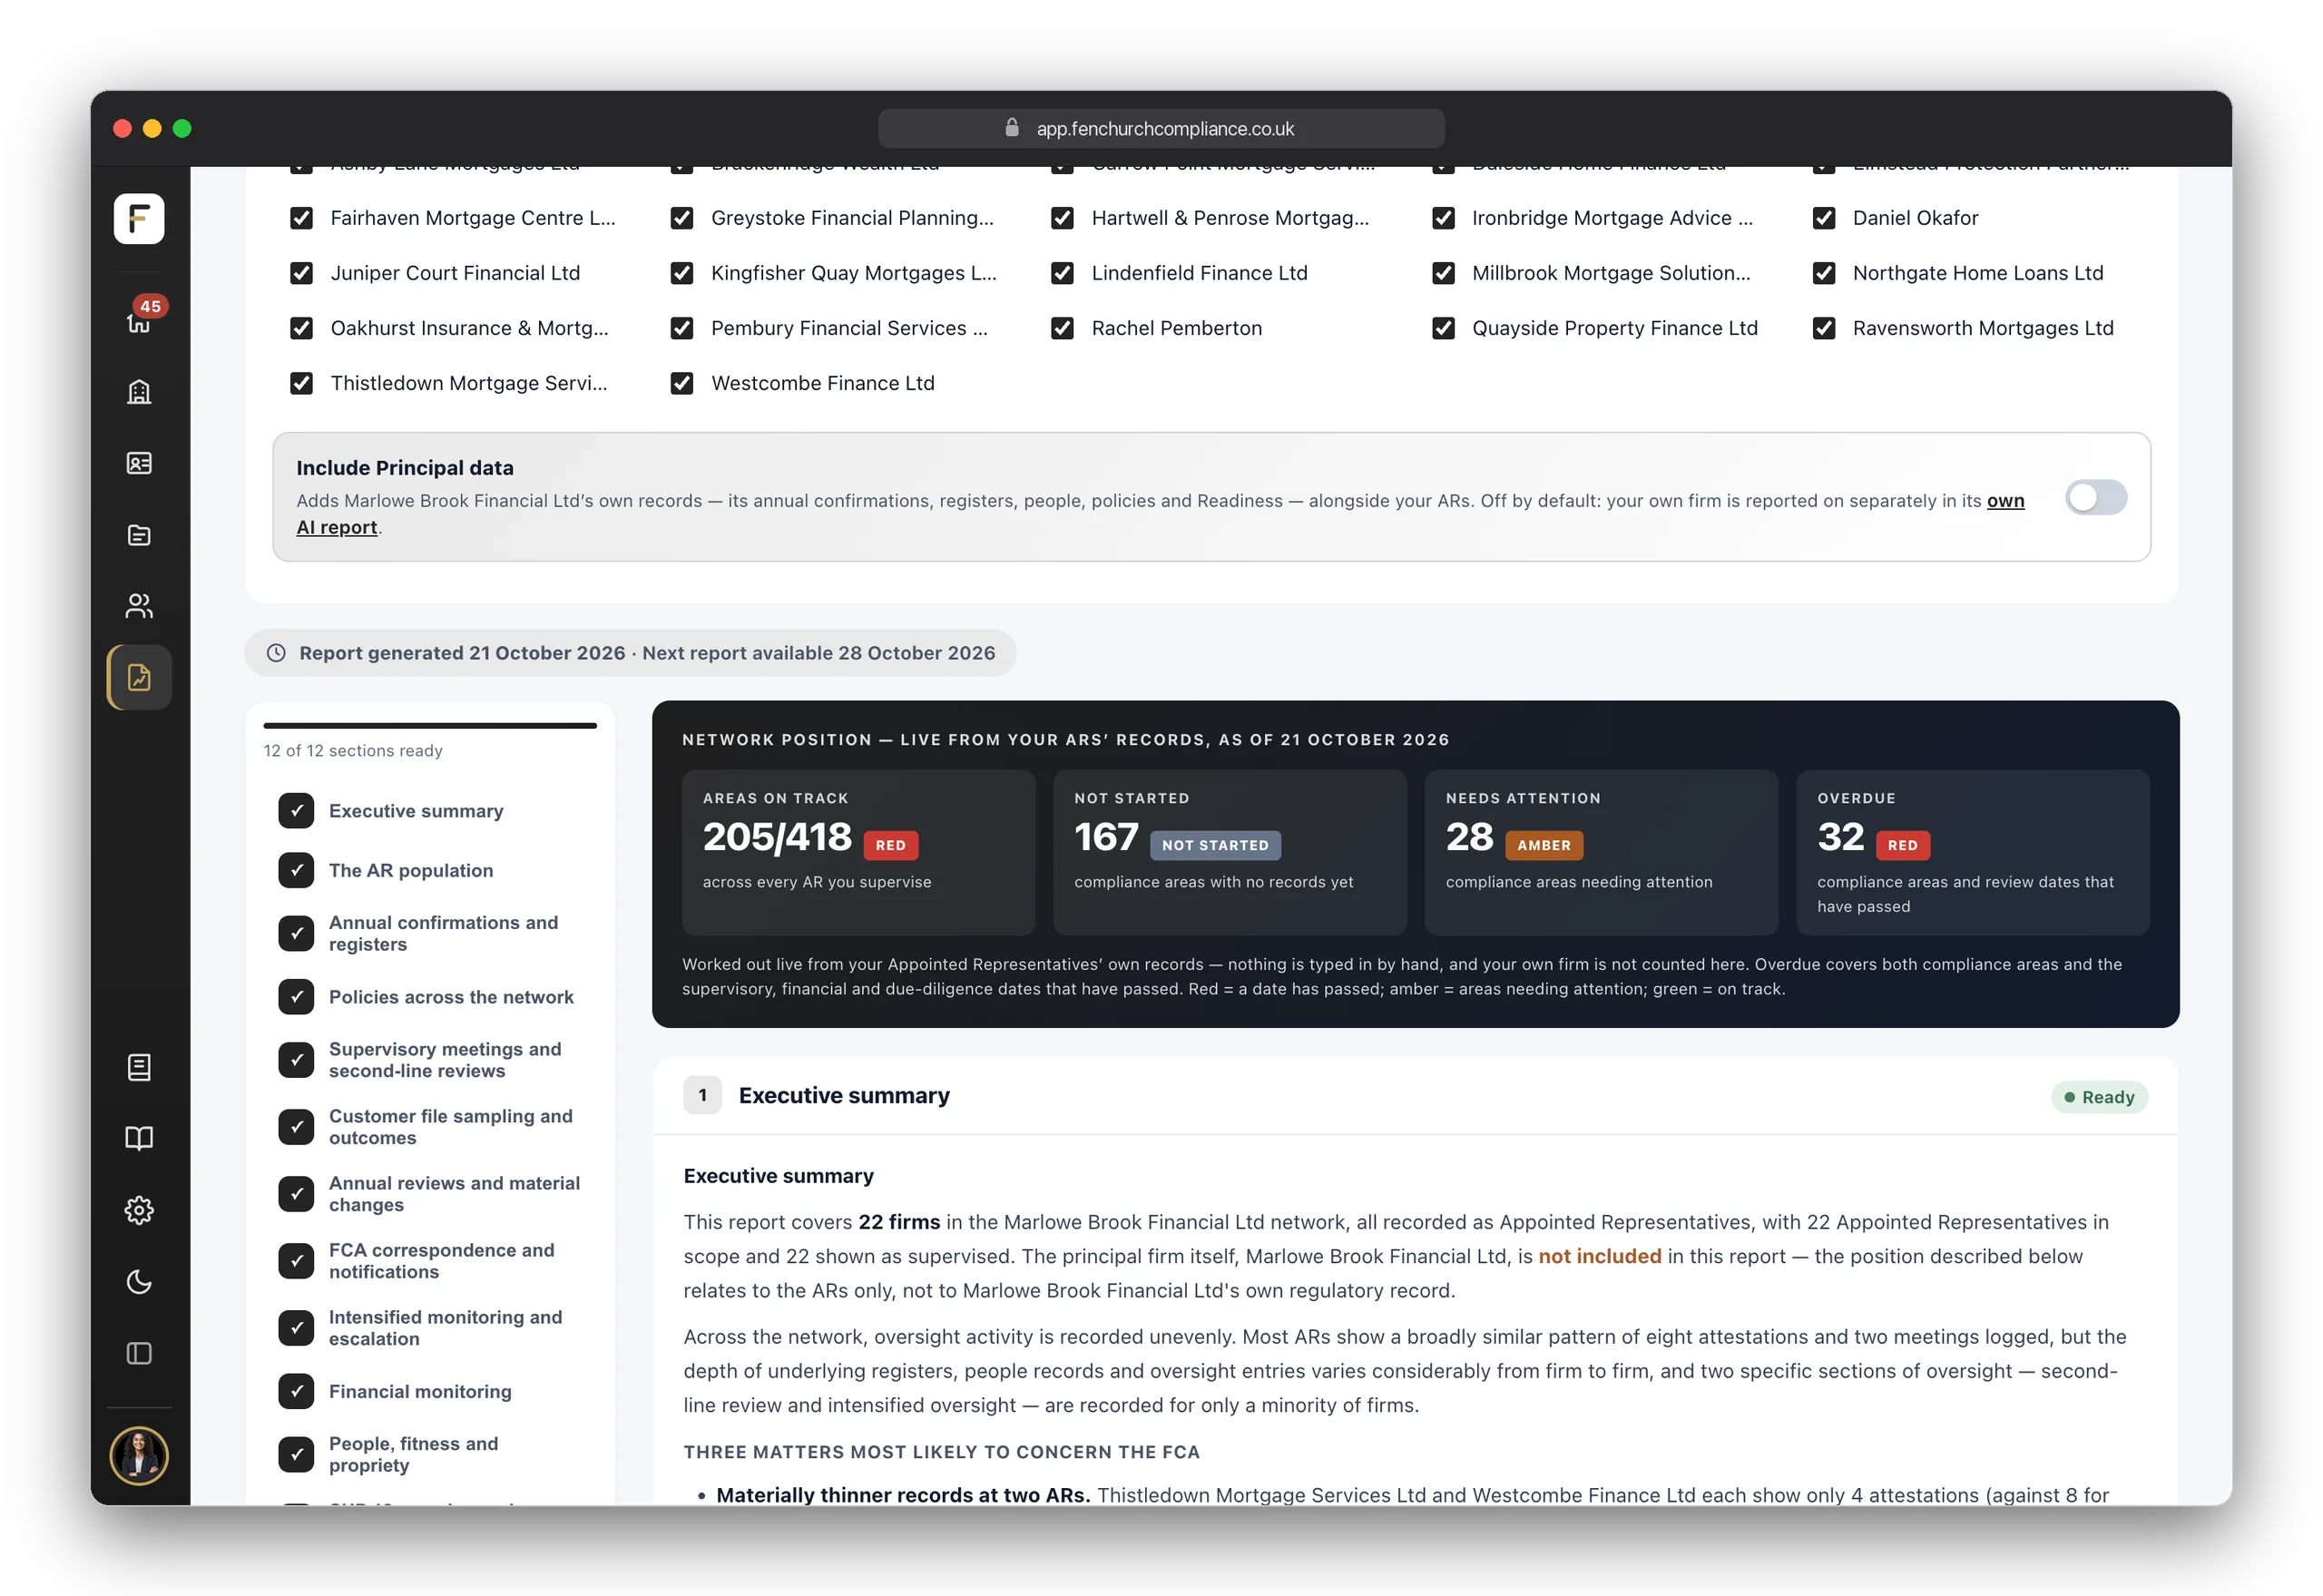Select the active report document sidebar icon
The image size is (2323, 1596).
pyautogui.click(x=139, y=677)
